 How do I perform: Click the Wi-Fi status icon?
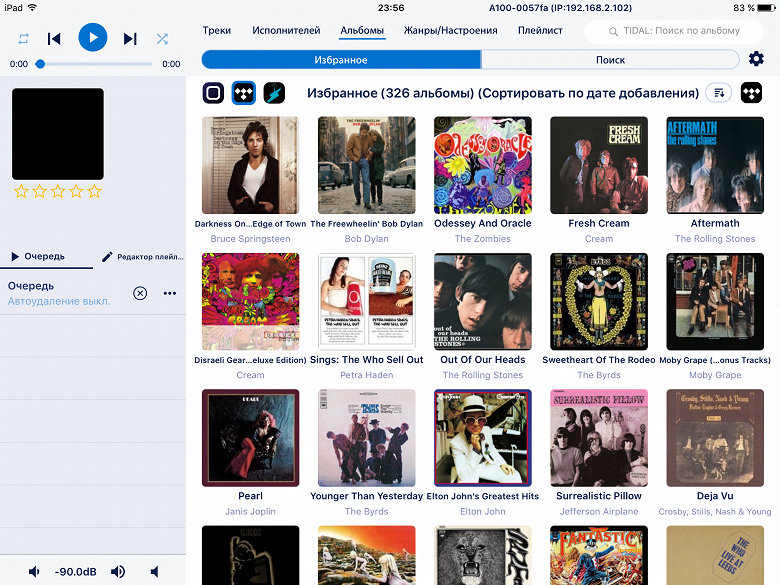coord(32,7)
